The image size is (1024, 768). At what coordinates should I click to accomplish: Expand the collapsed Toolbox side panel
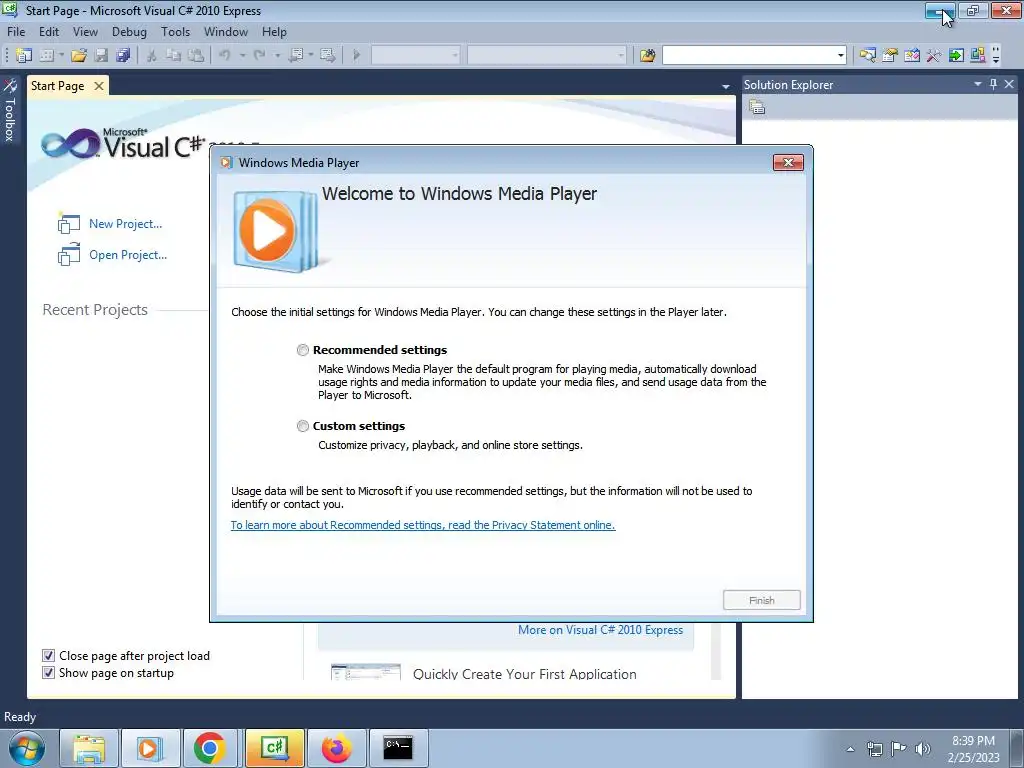pyautogui.click(x=10, y=110)
